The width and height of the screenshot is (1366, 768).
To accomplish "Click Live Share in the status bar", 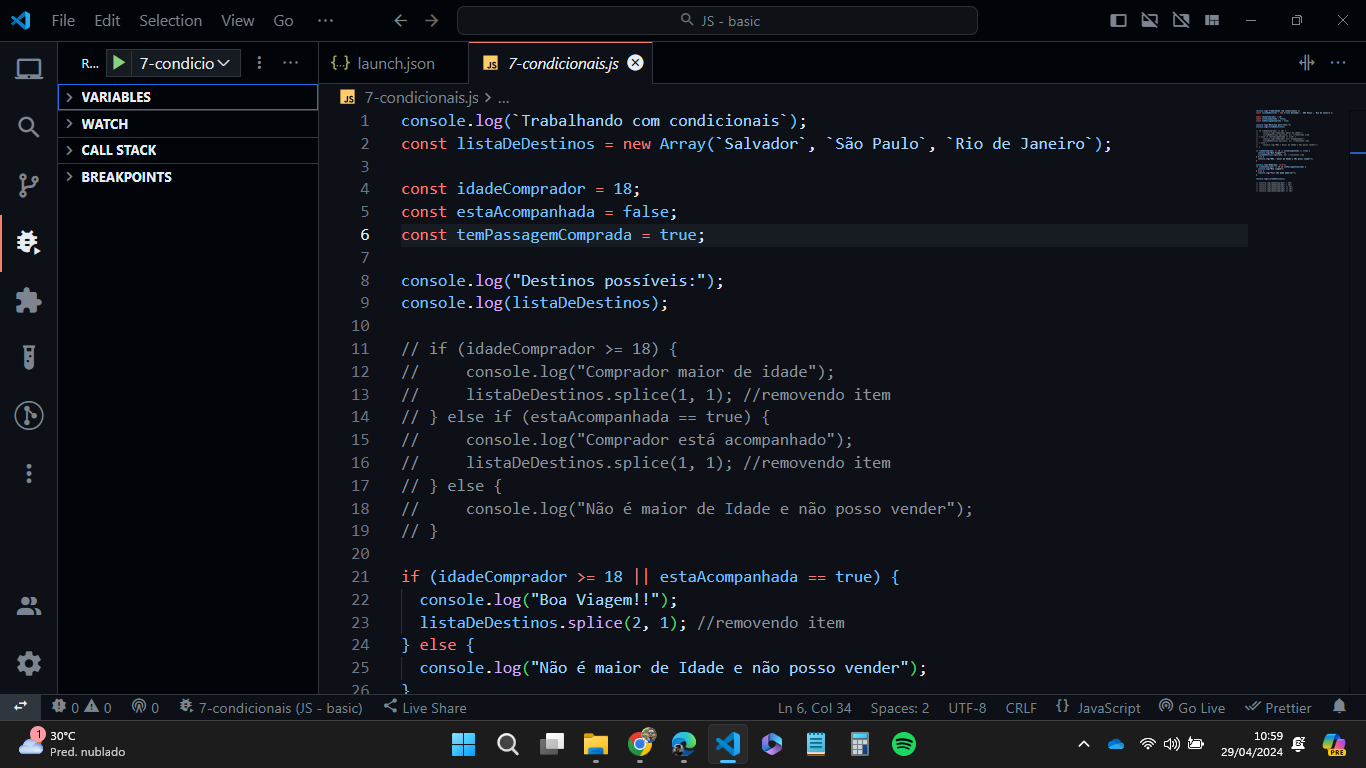I will click(x=425, y=707).
